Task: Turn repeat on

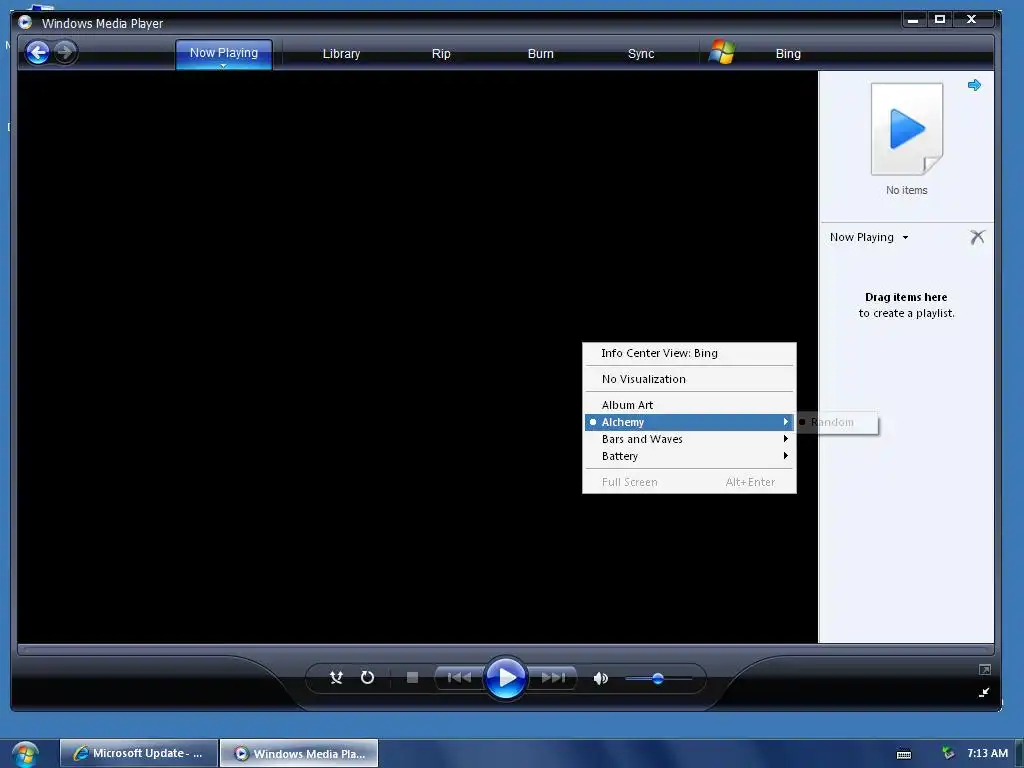Action: click(368, 678)
